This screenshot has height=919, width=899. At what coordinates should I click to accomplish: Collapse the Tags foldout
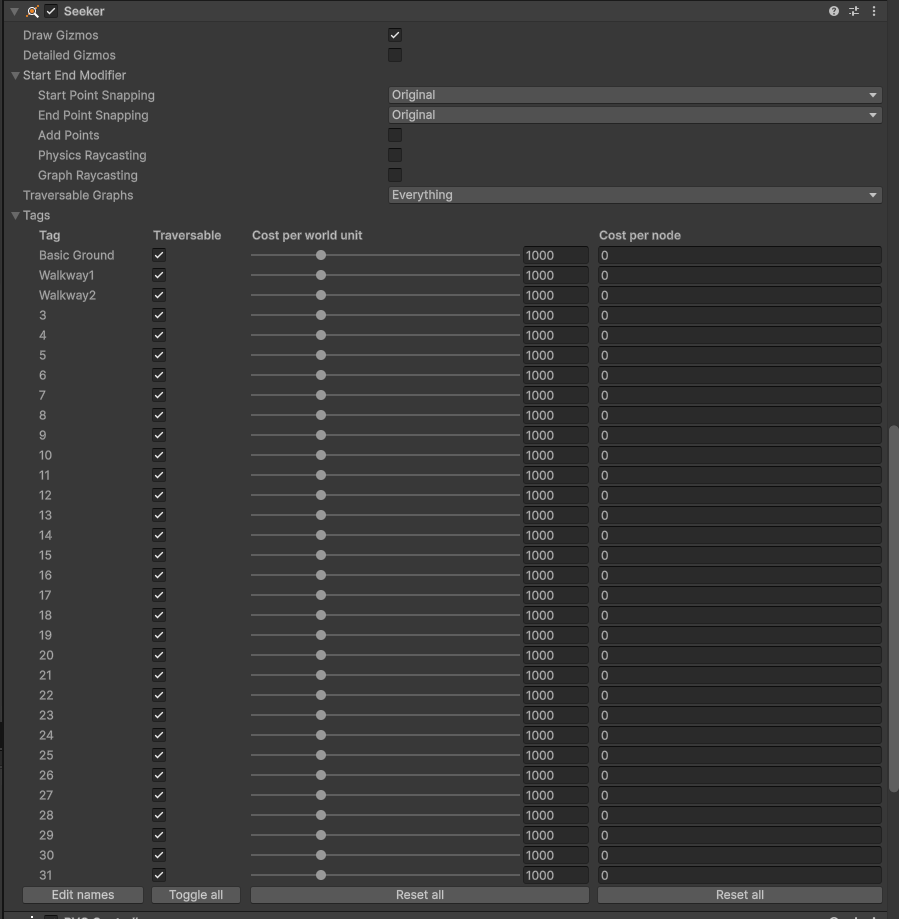[16, 215]
